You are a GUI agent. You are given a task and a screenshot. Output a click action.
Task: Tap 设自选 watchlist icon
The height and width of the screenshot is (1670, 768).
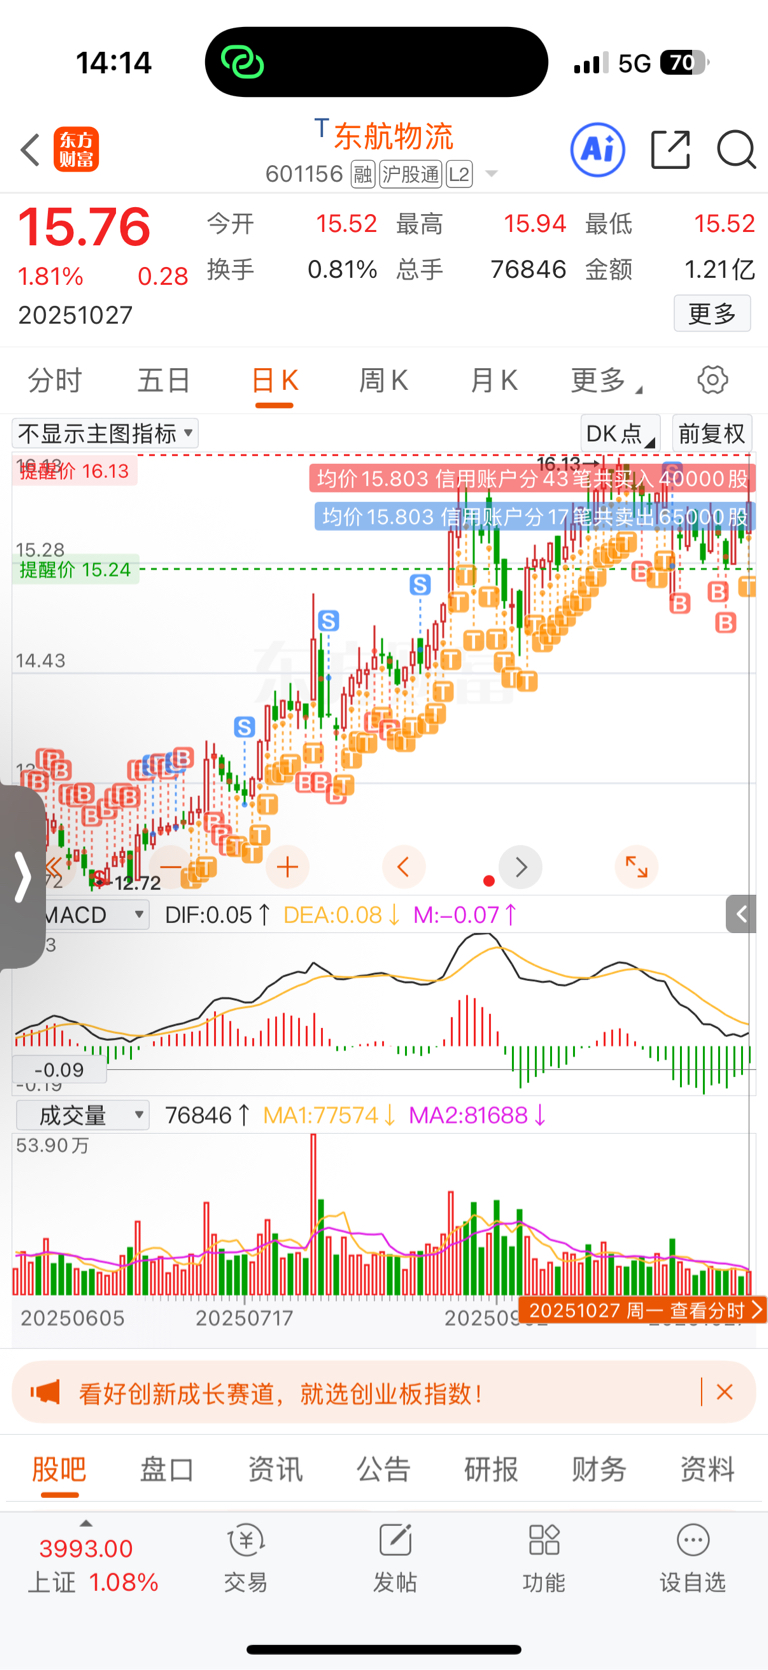click(693, 1558)
